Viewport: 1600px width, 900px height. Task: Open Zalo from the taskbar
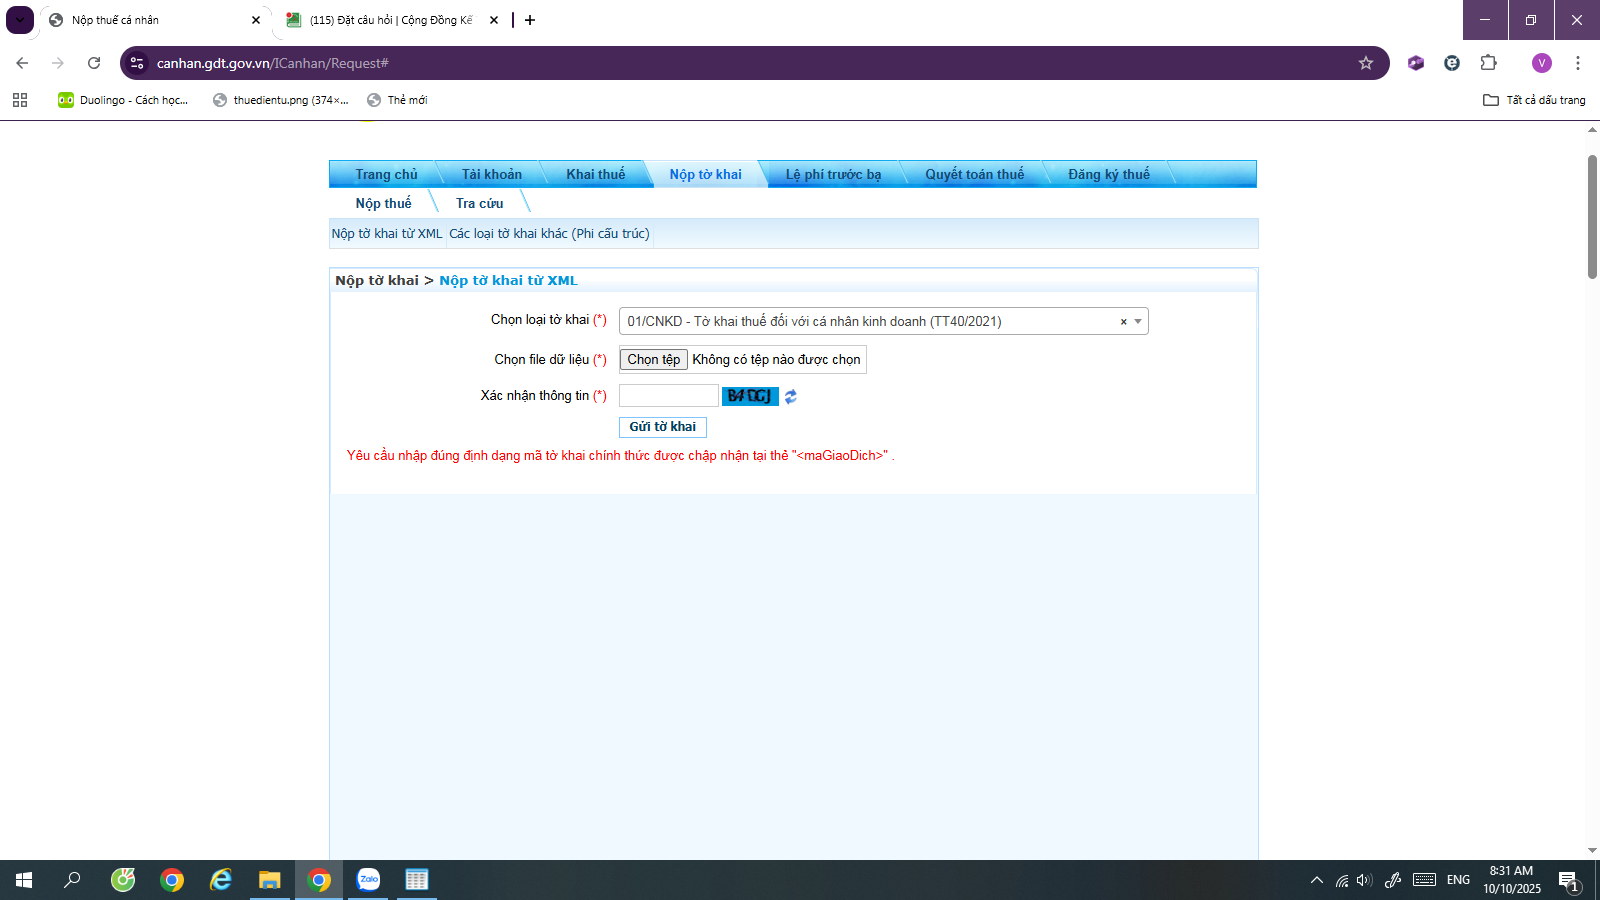pos(369,880)
